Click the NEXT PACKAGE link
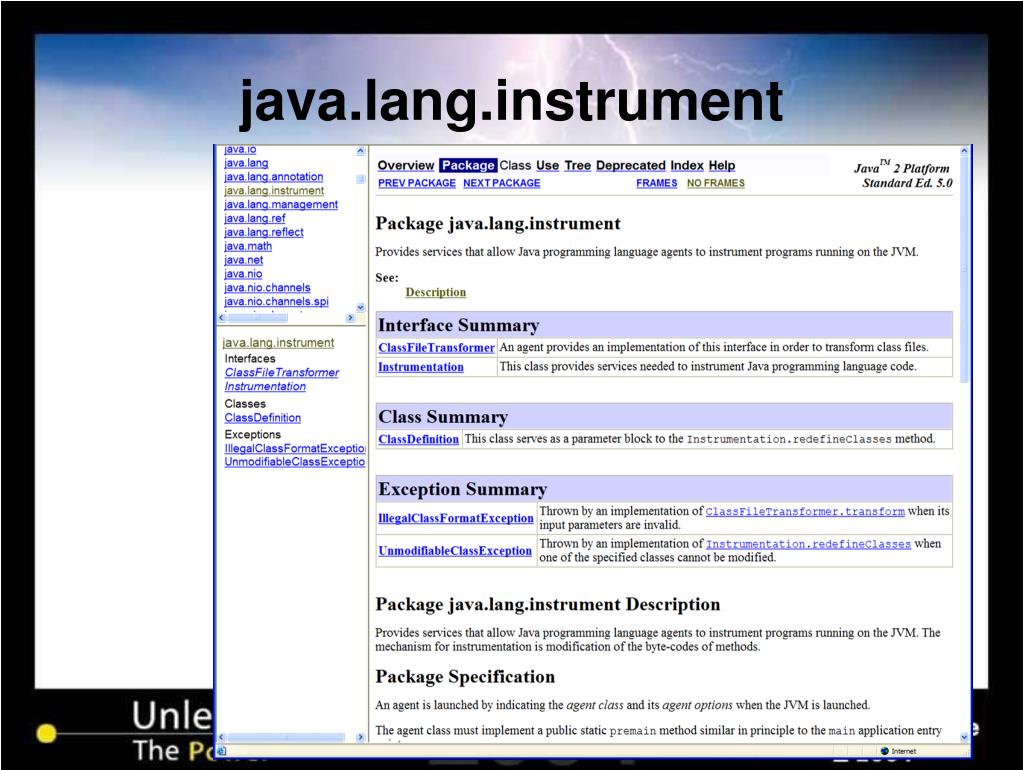 [x=500, y=182]
